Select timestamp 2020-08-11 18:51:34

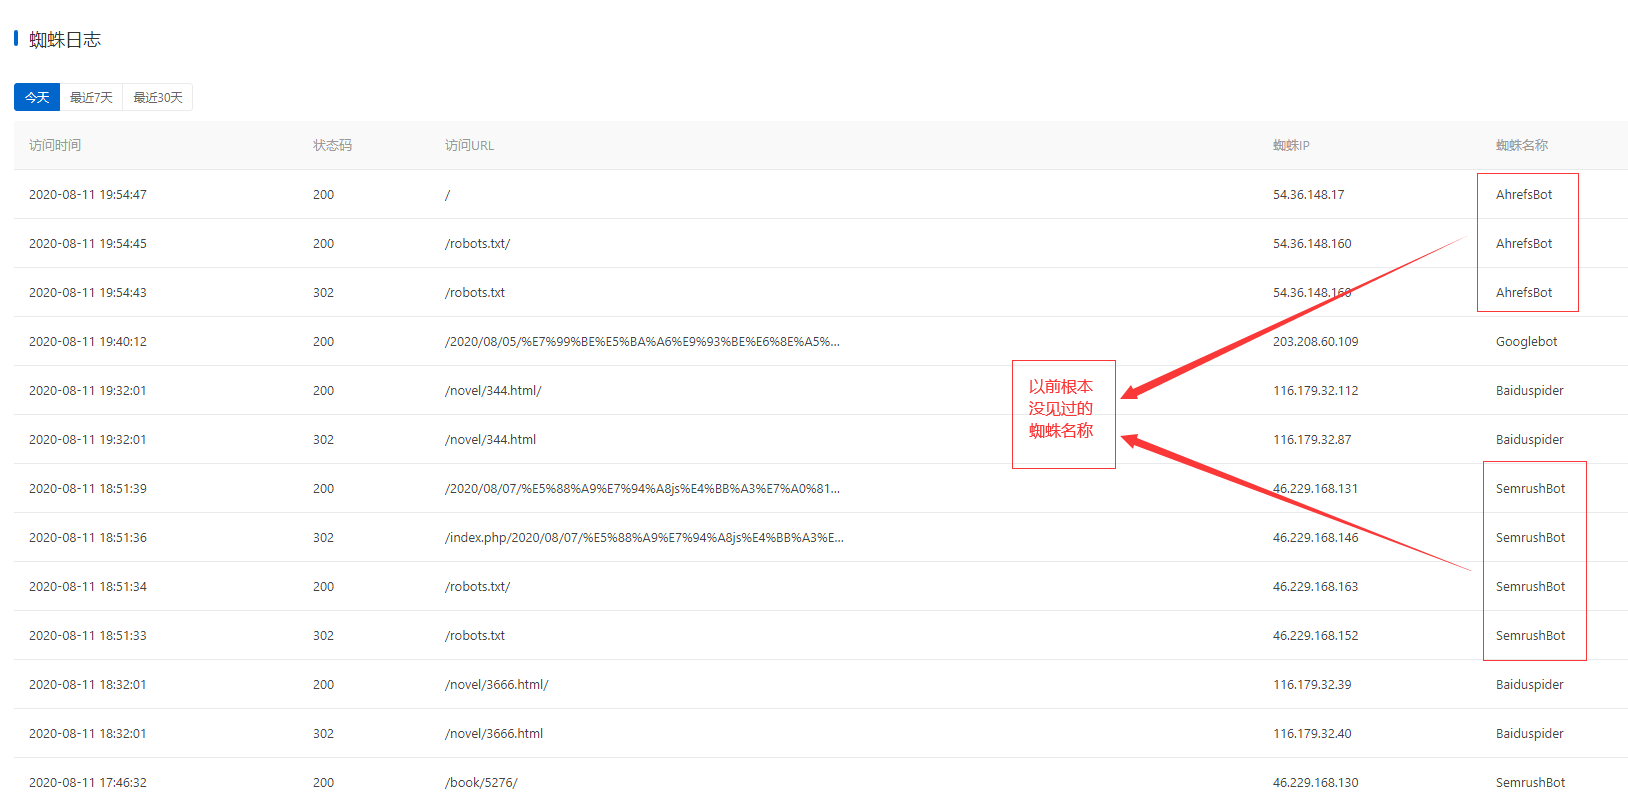coord(88,586)
